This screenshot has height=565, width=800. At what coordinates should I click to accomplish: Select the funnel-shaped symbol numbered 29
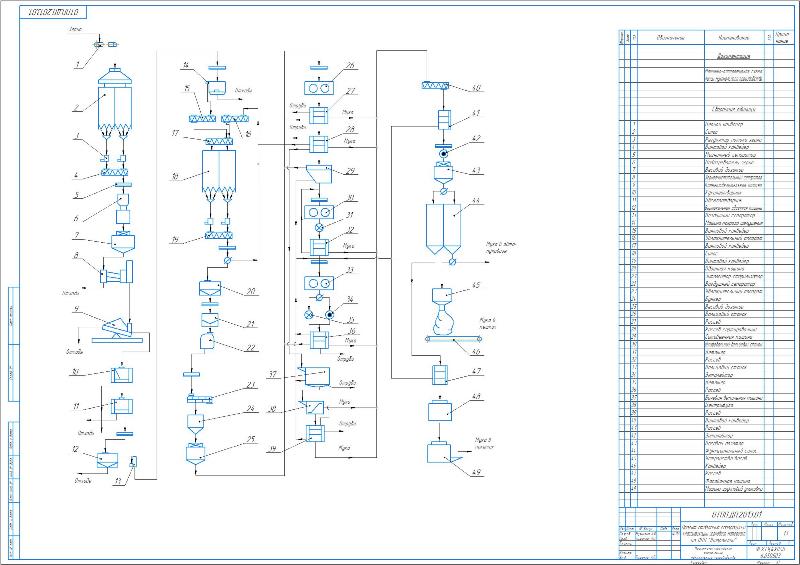point(319,175)
